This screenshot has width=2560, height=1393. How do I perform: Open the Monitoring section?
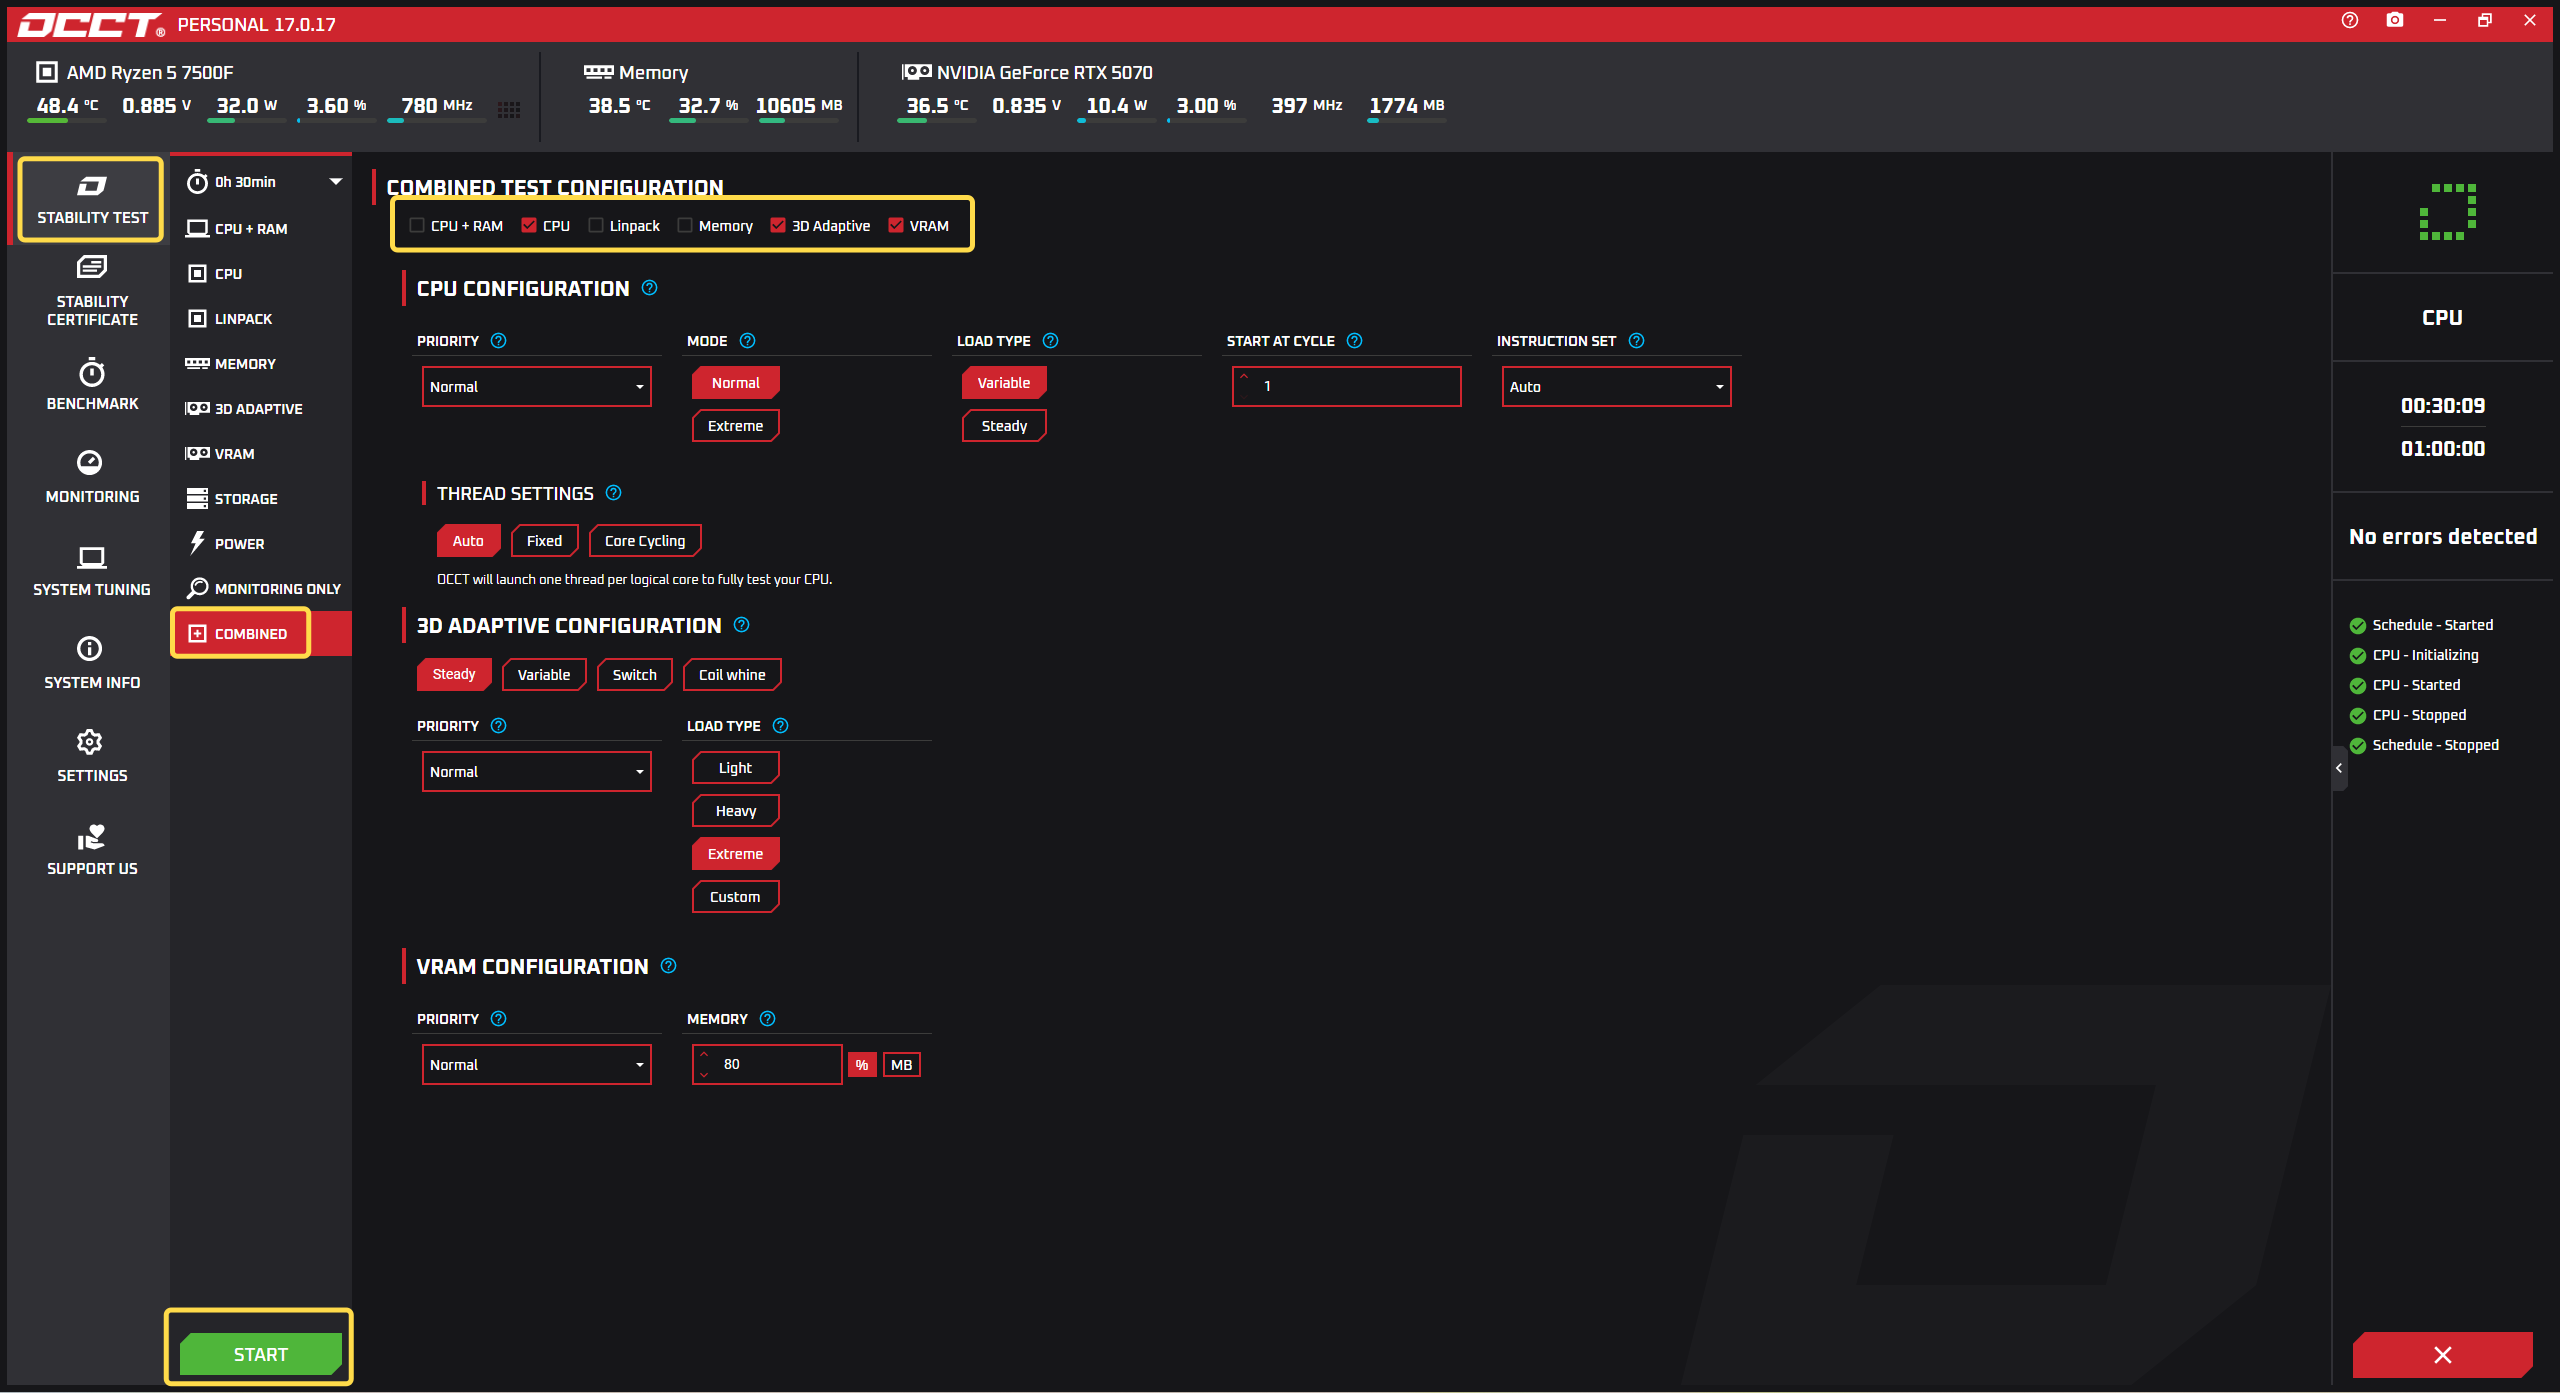point(91,477)
